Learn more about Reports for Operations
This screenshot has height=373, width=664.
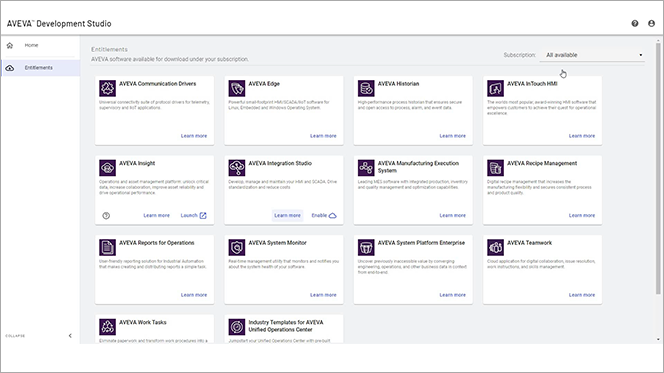coord(194,295)
